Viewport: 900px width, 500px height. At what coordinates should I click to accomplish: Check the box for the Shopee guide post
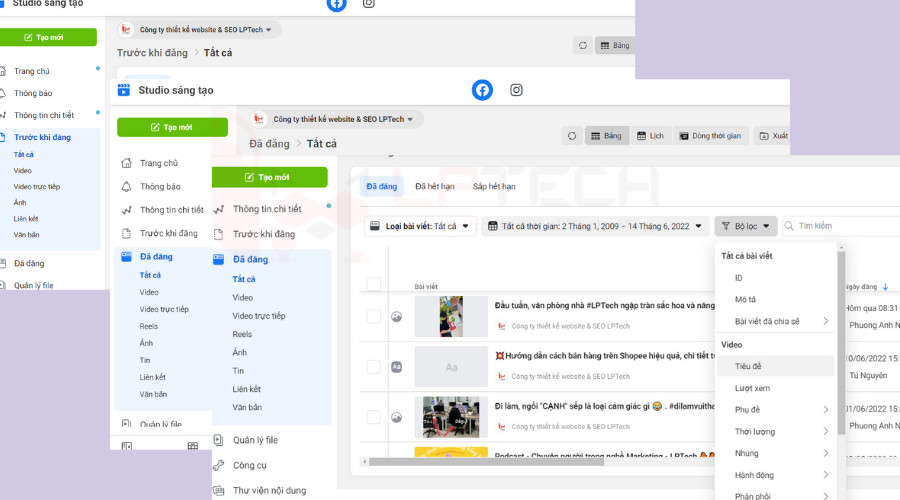coord(374,368)
